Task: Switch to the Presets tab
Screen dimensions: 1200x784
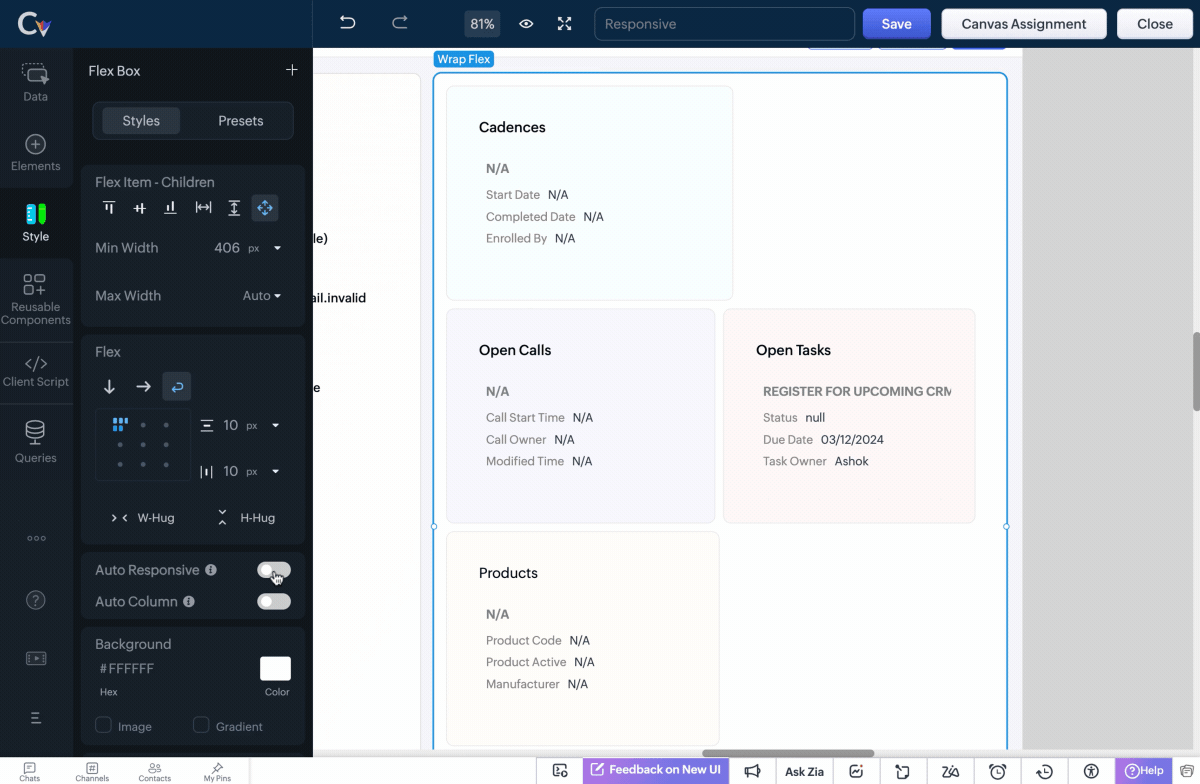Action: 240,121
